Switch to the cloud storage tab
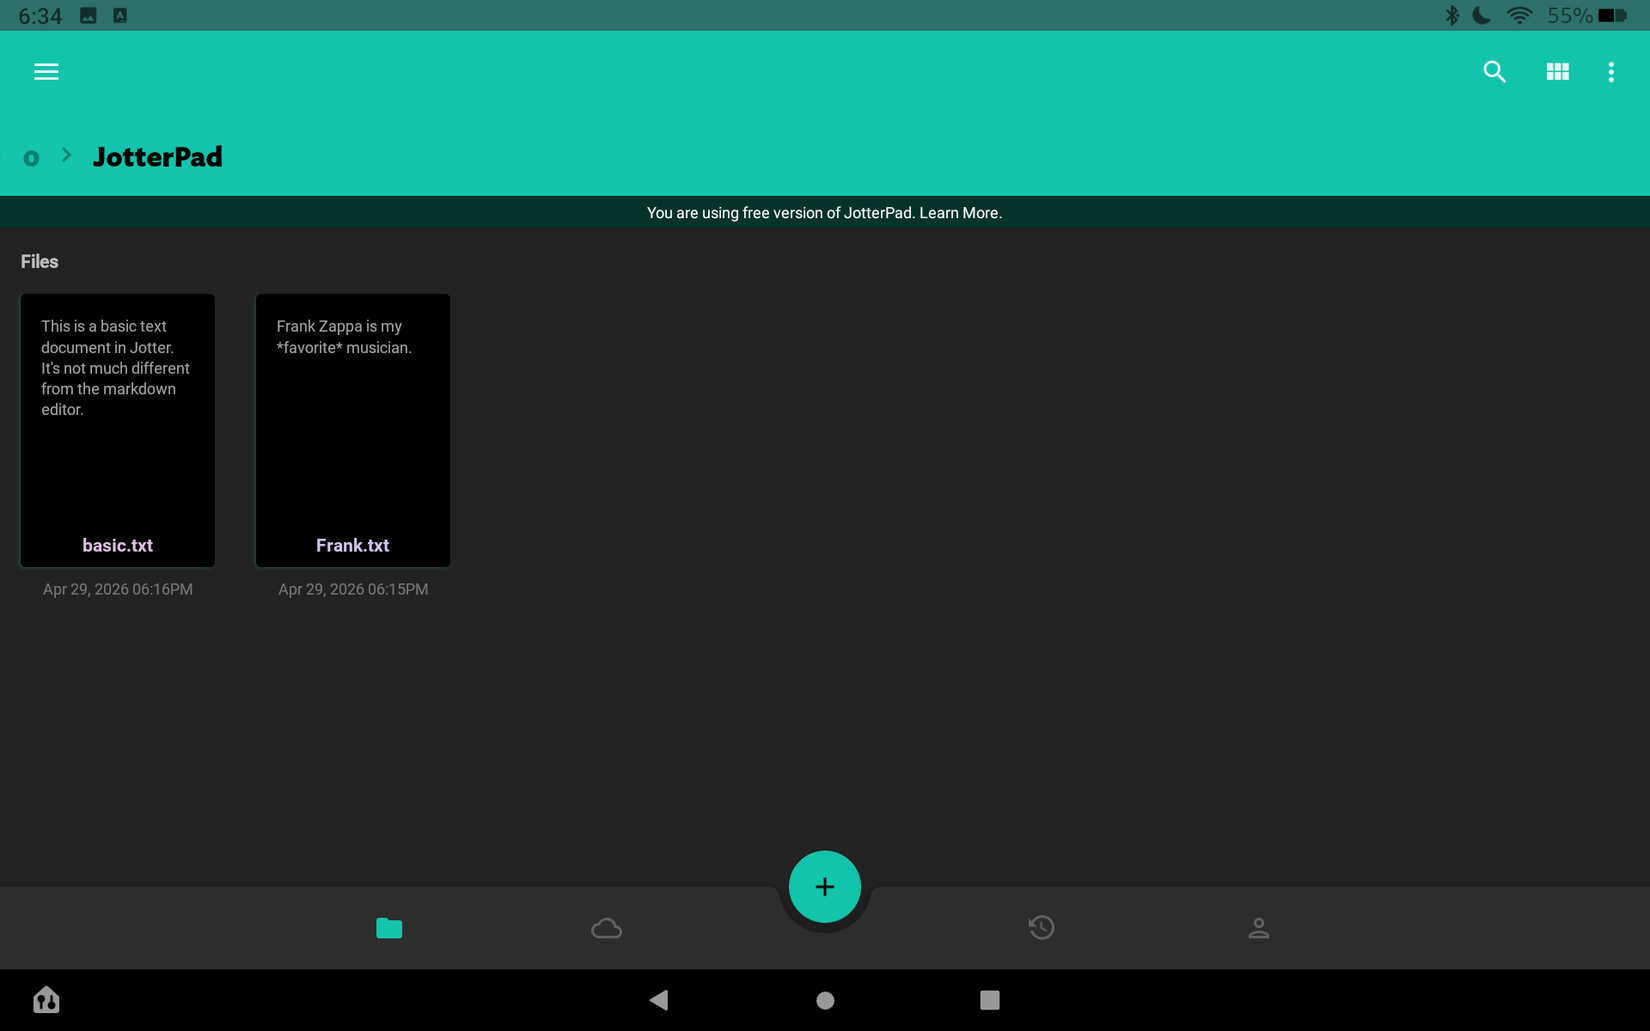 pos(606,928)
